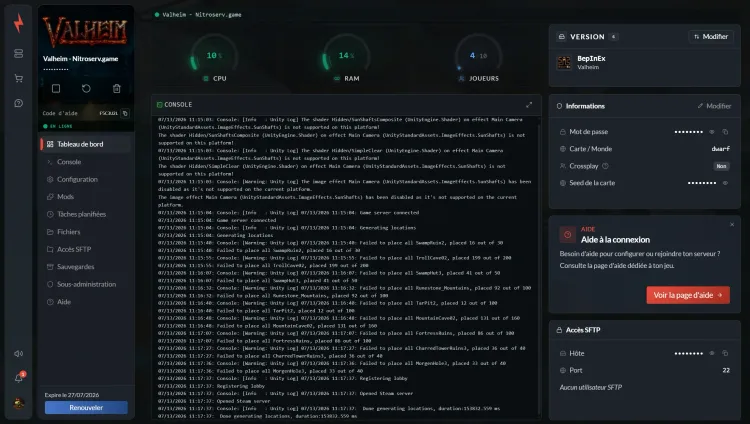Open the notifications bell icon

point(19,378)
